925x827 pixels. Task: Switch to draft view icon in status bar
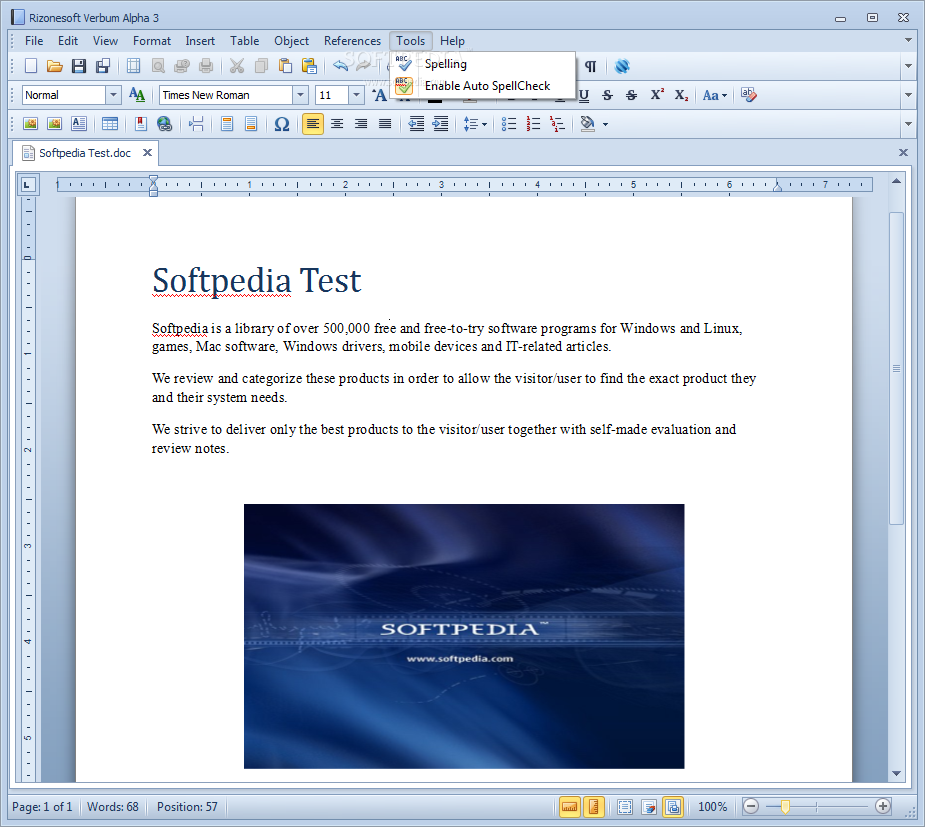coord(650,807)
